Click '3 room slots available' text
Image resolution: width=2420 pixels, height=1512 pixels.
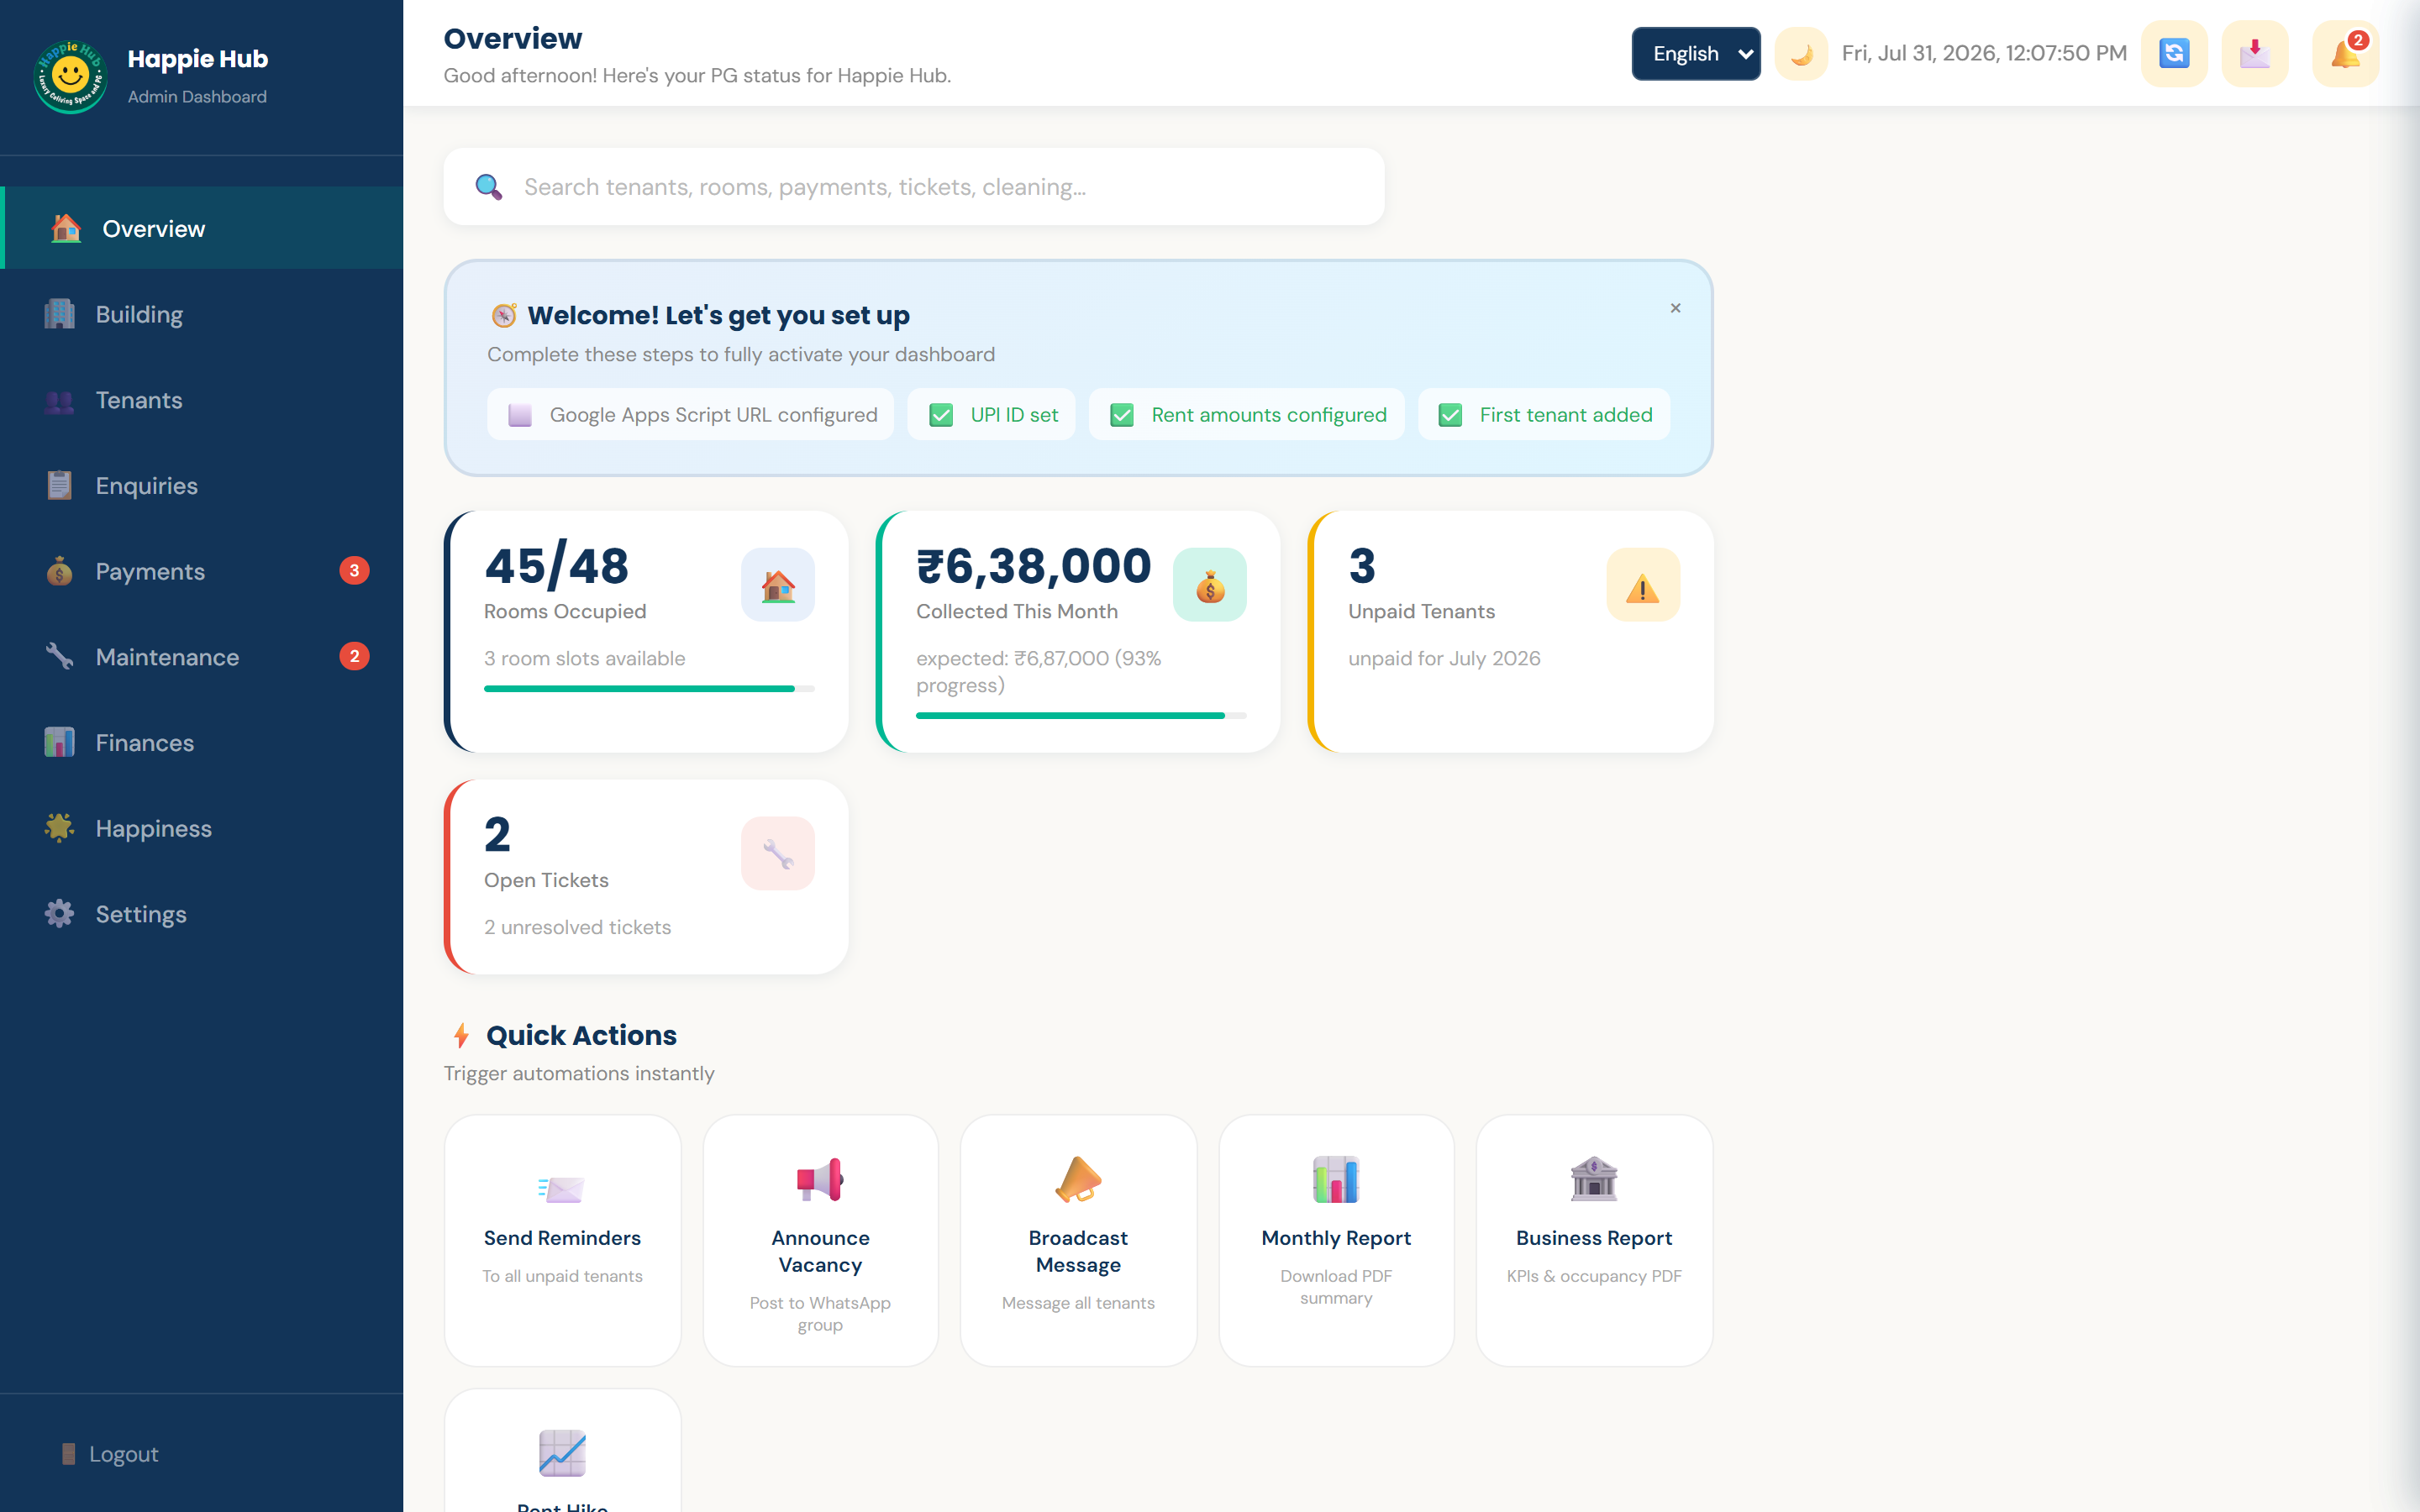pos(584,659)
